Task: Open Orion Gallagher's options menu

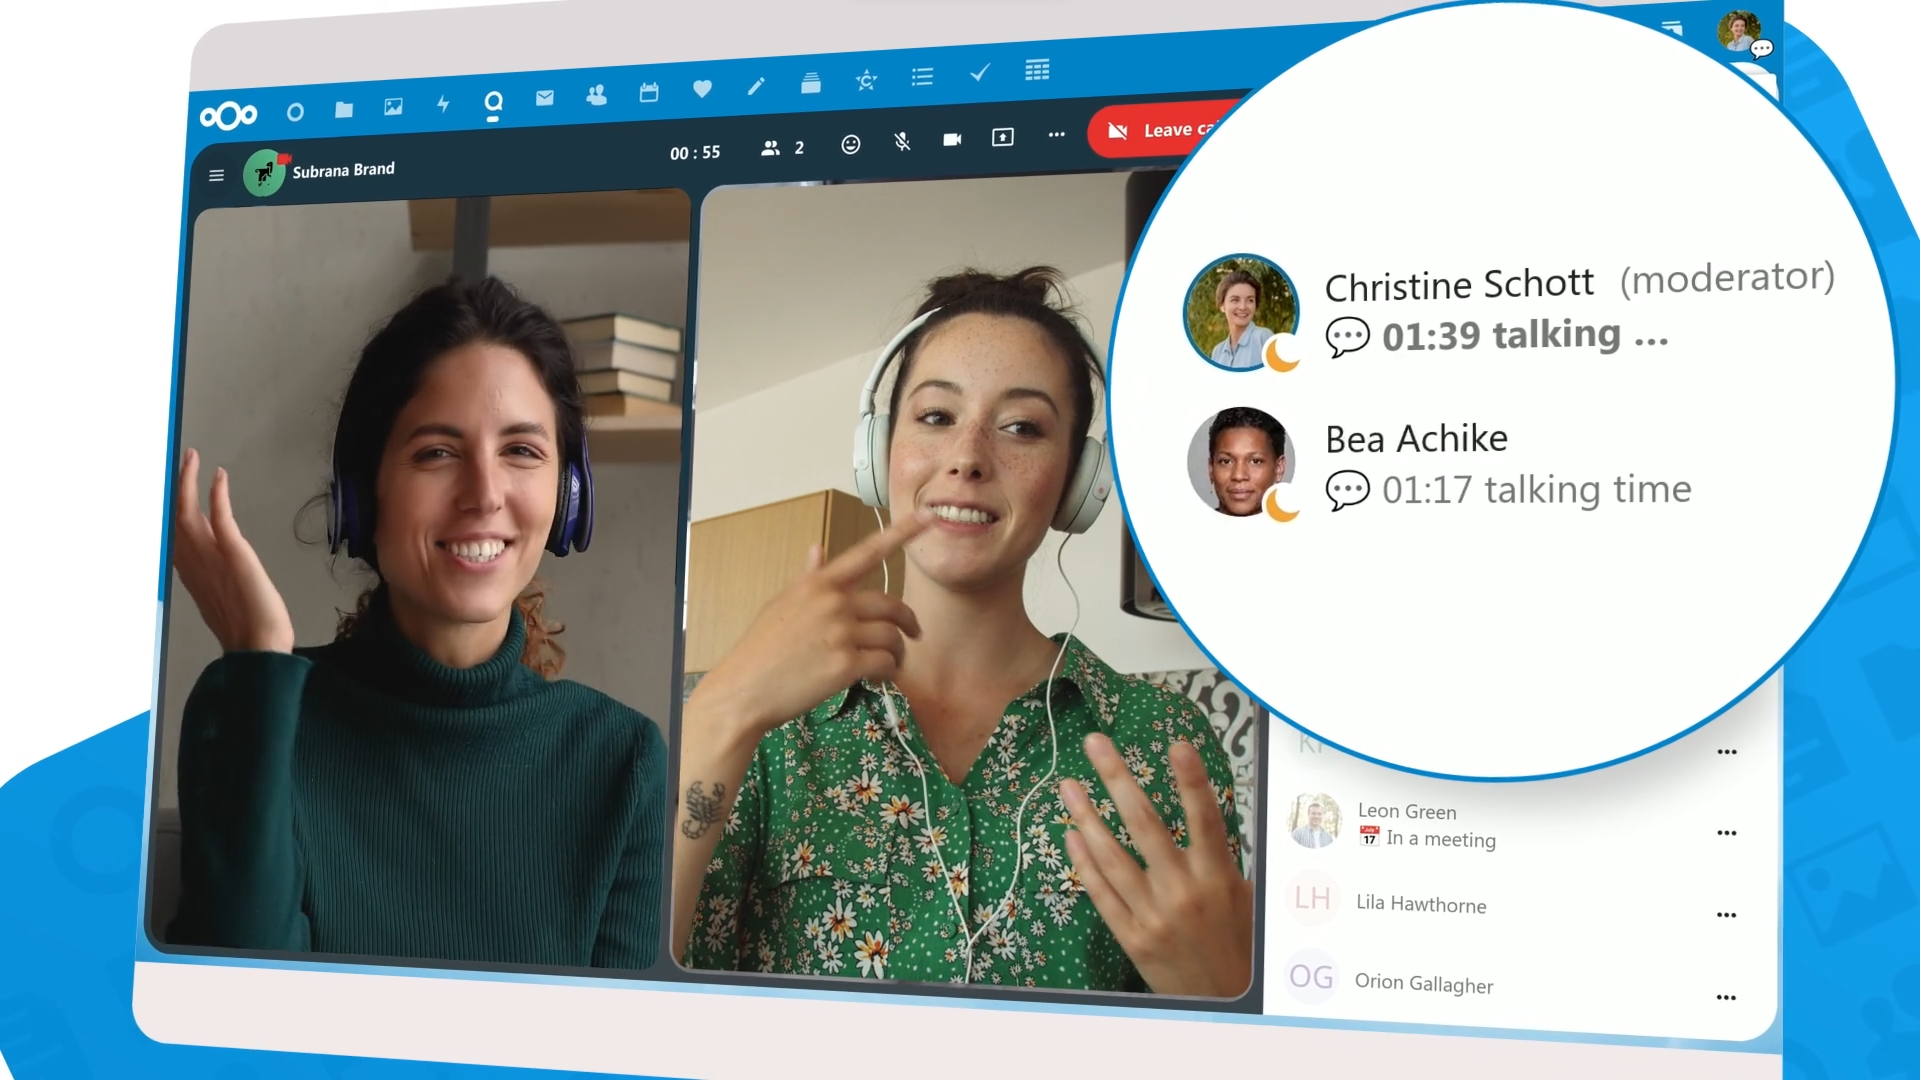Action: 1727,997
